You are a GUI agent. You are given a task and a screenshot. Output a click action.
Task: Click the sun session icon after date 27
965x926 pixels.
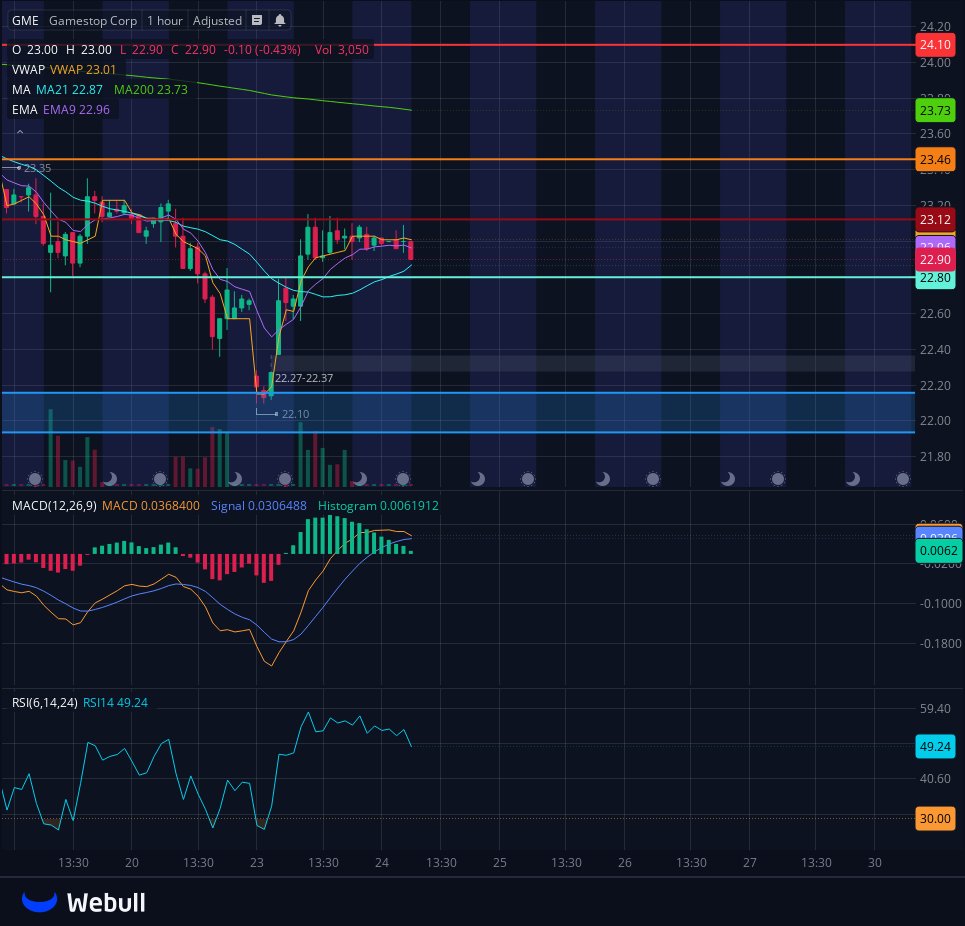(x=778, y=478)
